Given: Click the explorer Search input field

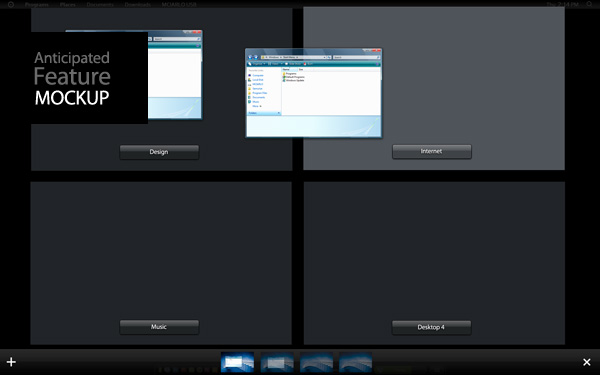Looking at the screenshot, I should [x=356, y=57].
